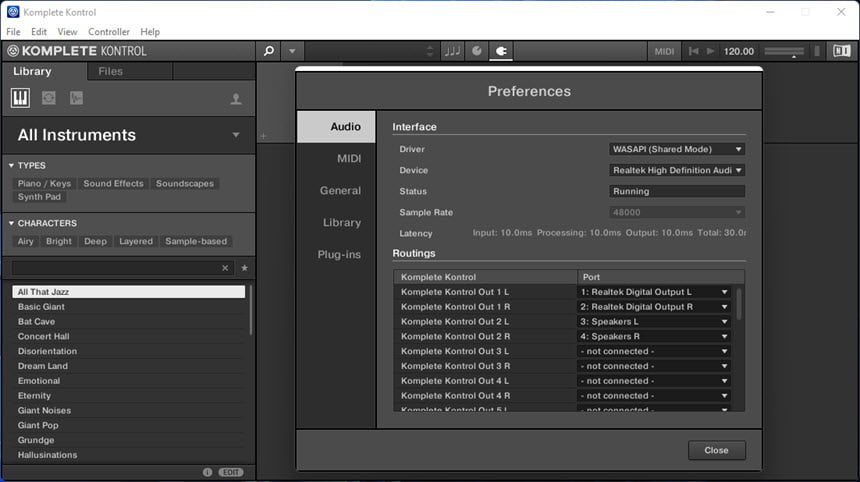Select the Concert Hall preset
This screenshot has height=482, width=860.
click(128, 336)
